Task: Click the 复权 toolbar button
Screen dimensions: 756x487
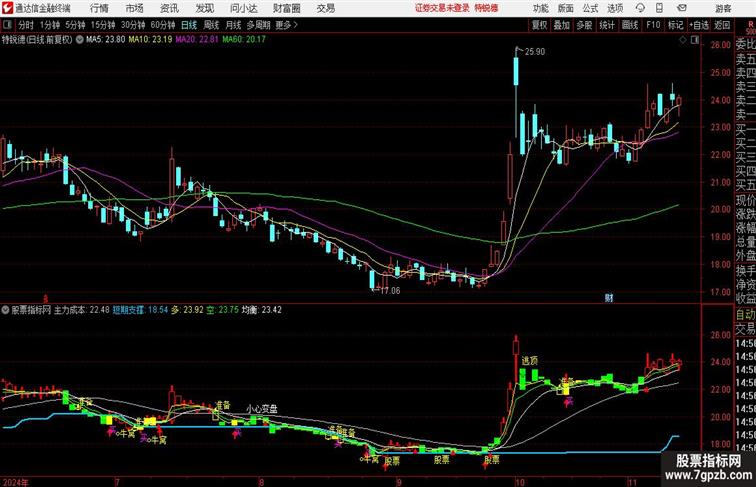Action: [540, 25]
